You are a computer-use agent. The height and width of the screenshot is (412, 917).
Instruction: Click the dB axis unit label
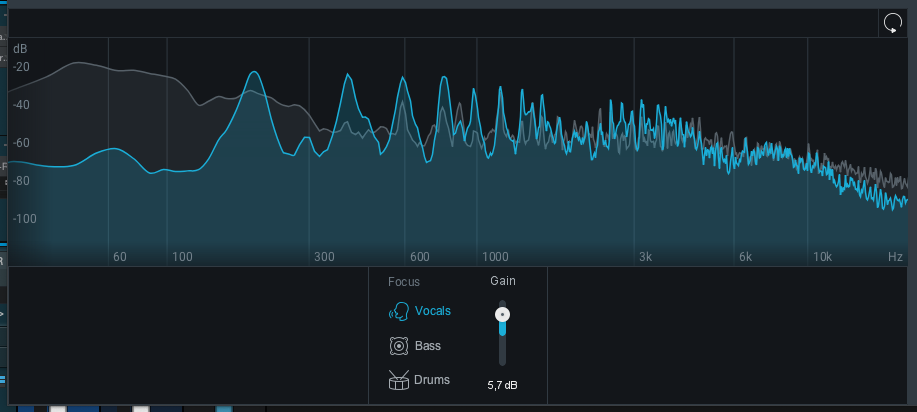20,49
